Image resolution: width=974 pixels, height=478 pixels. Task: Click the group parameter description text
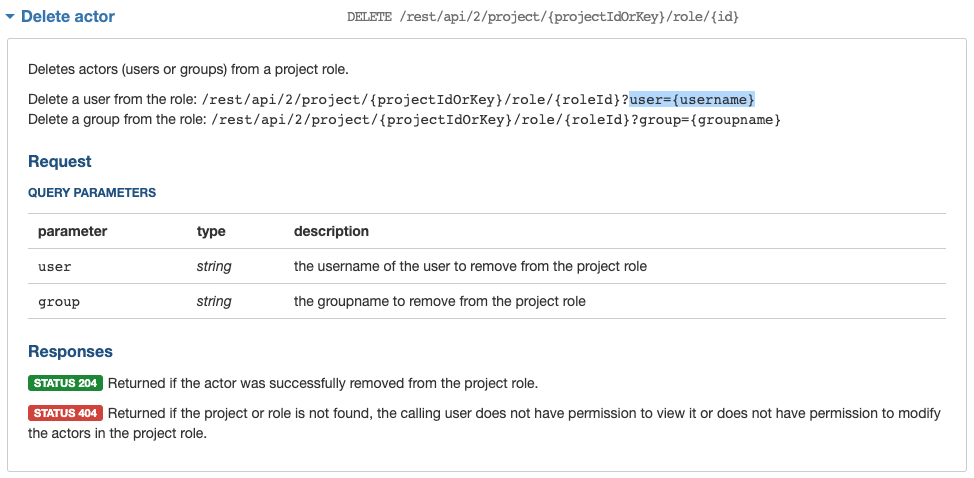[440, 302]
